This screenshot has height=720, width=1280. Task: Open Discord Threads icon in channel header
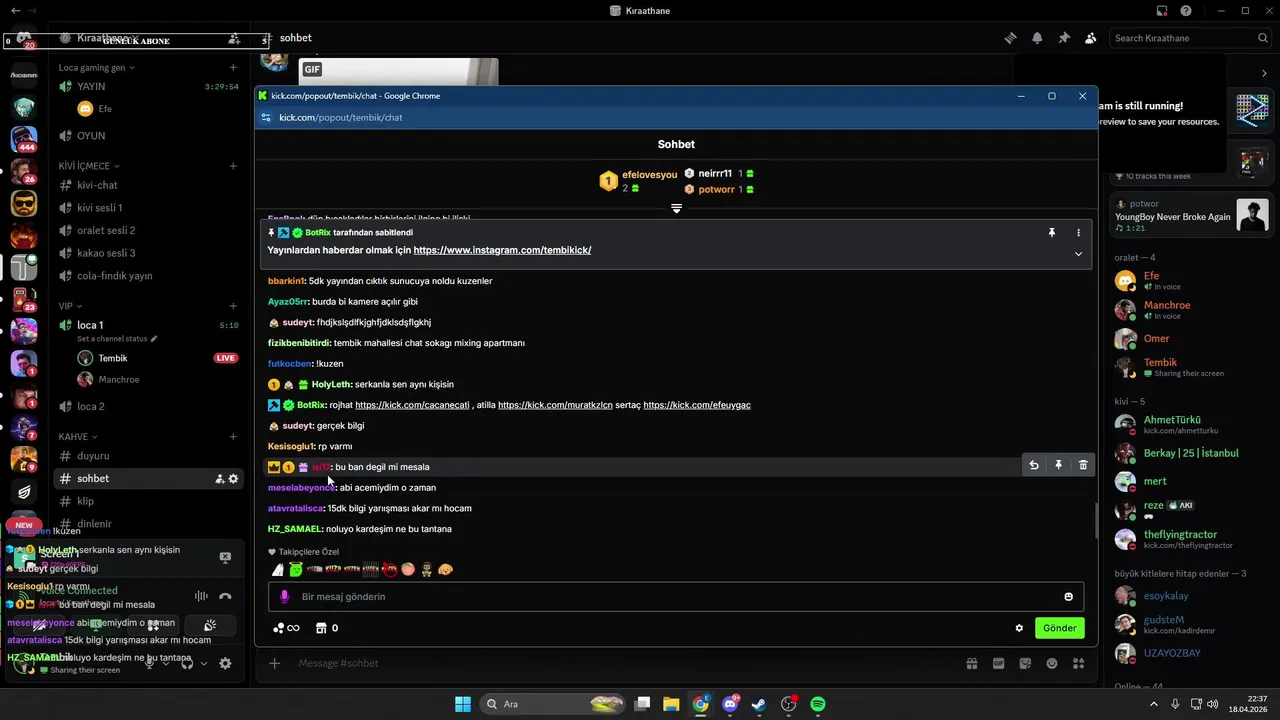point(1011,38)
